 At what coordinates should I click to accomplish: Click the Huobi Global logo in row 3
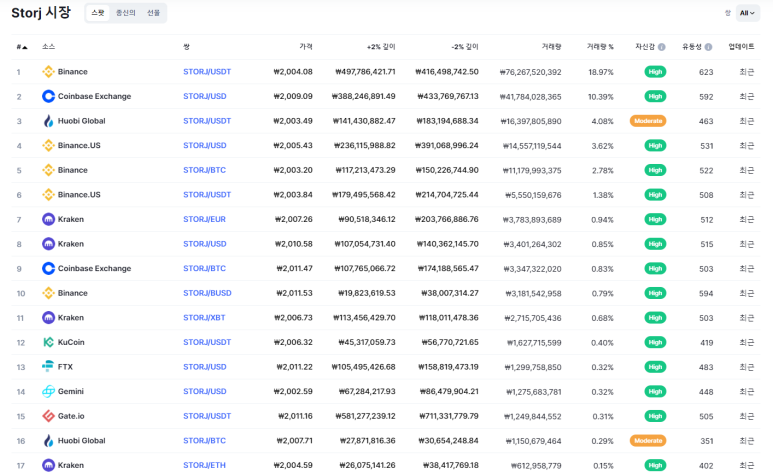click(48, 121)
